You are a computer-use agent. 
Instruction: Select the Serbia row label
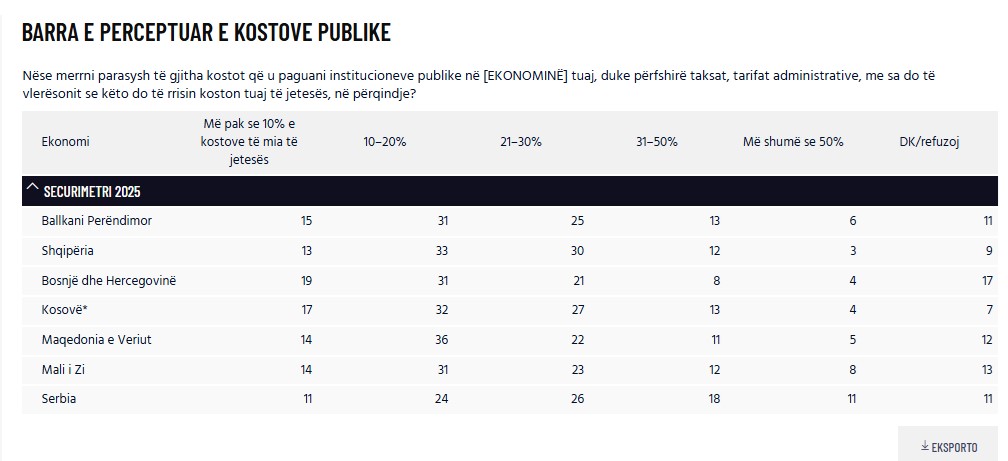59,399
